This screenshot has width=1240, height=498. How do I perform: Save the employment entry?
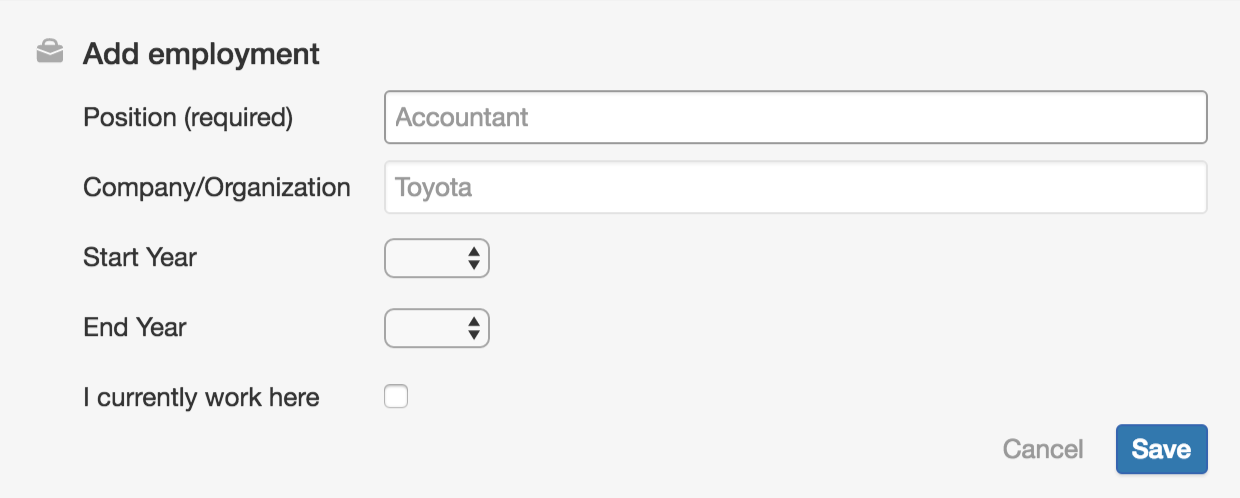[x=1161, y=449]
